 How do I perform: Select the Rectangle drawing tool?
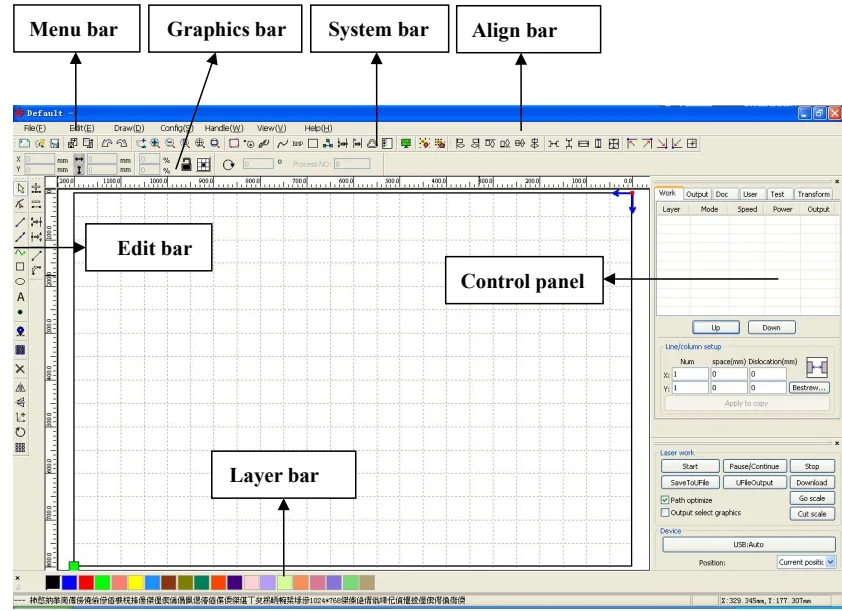[20, 266]
